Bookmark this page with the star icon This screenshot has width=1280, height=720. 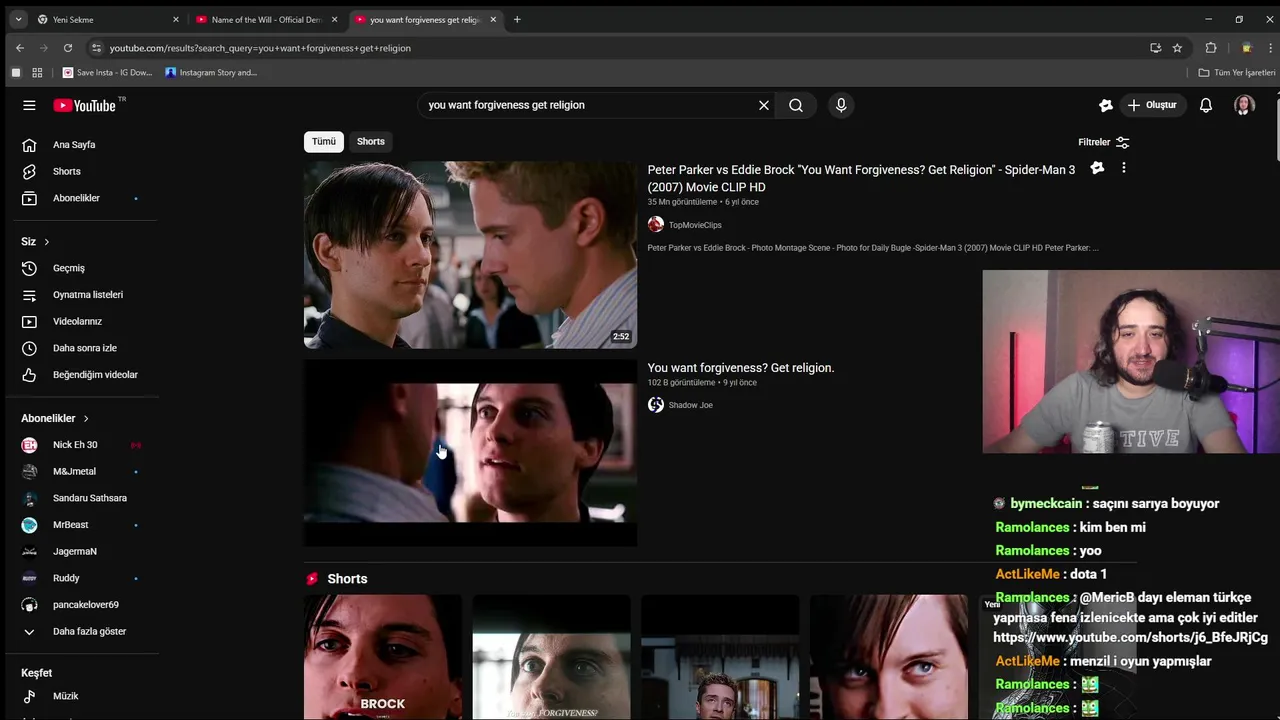1178,47
